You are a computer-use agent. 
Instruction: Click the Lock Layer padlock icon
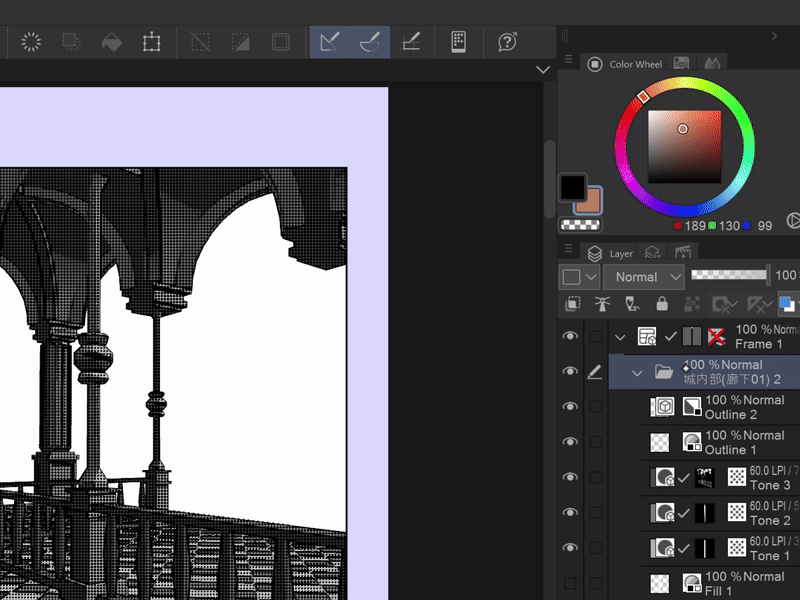(661, 304)
